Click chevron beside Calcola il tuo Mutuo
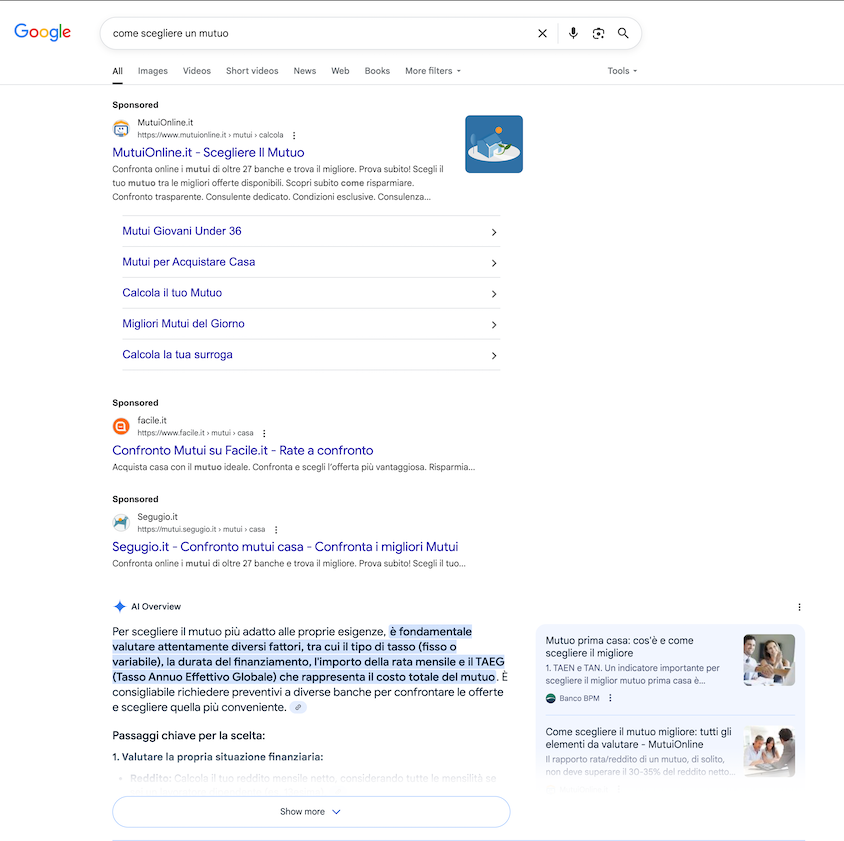This screenshot has width=844, height=841. [494, 294]
